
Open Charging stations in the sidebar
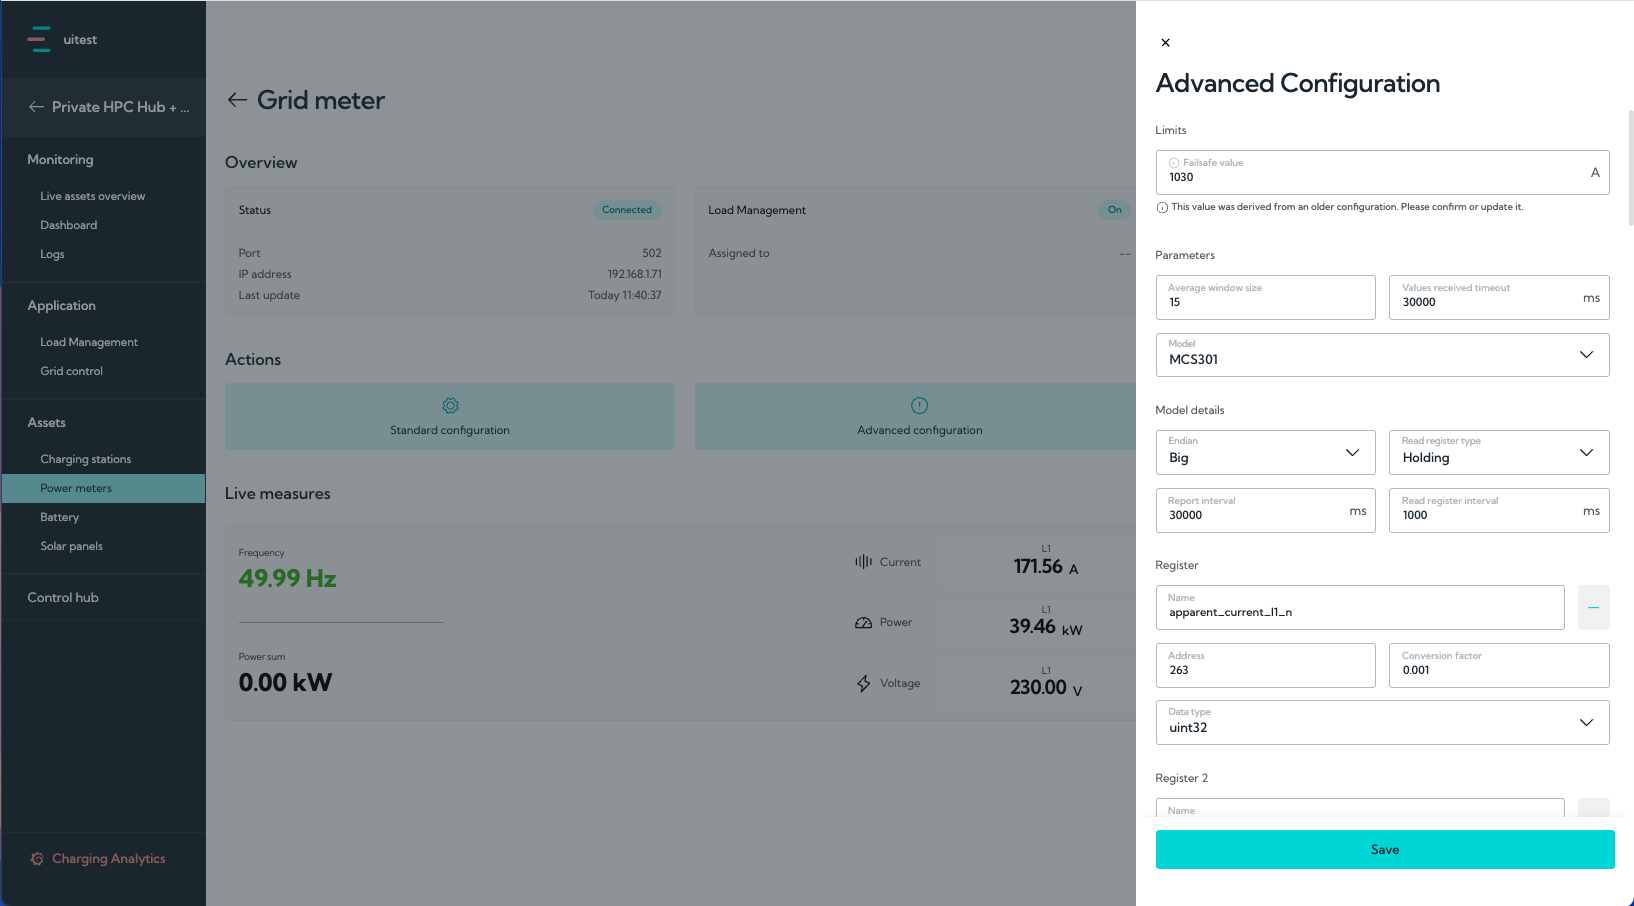85,459
